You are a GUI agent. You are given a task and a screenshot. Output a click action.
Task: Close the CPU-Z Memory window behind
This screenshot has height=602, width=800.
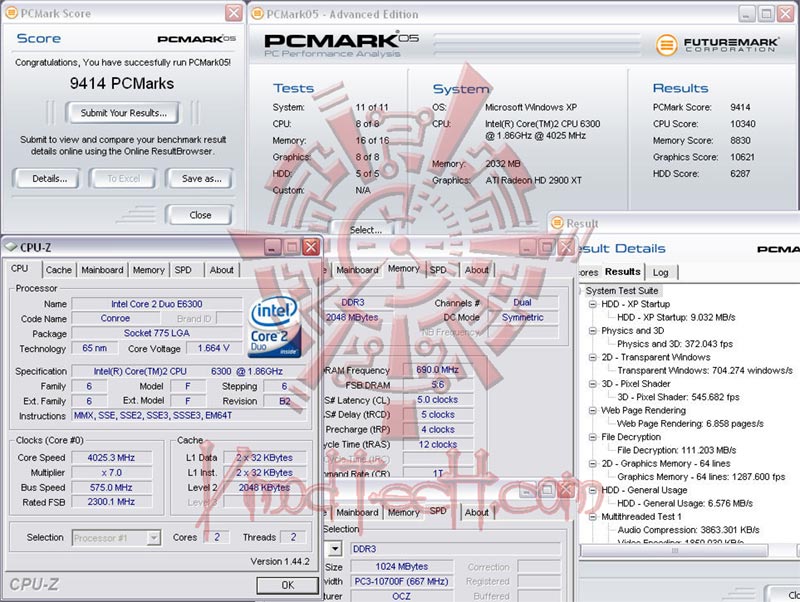[x=565, y=248]
